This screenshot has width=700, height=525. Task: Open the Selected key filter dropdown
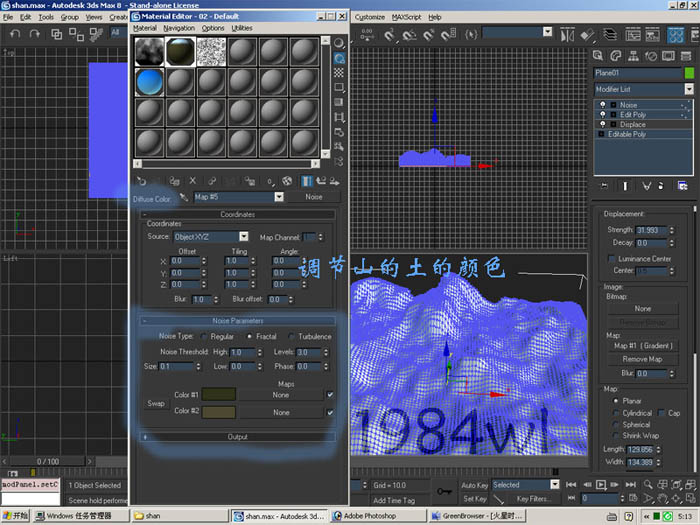pos(555,484)
